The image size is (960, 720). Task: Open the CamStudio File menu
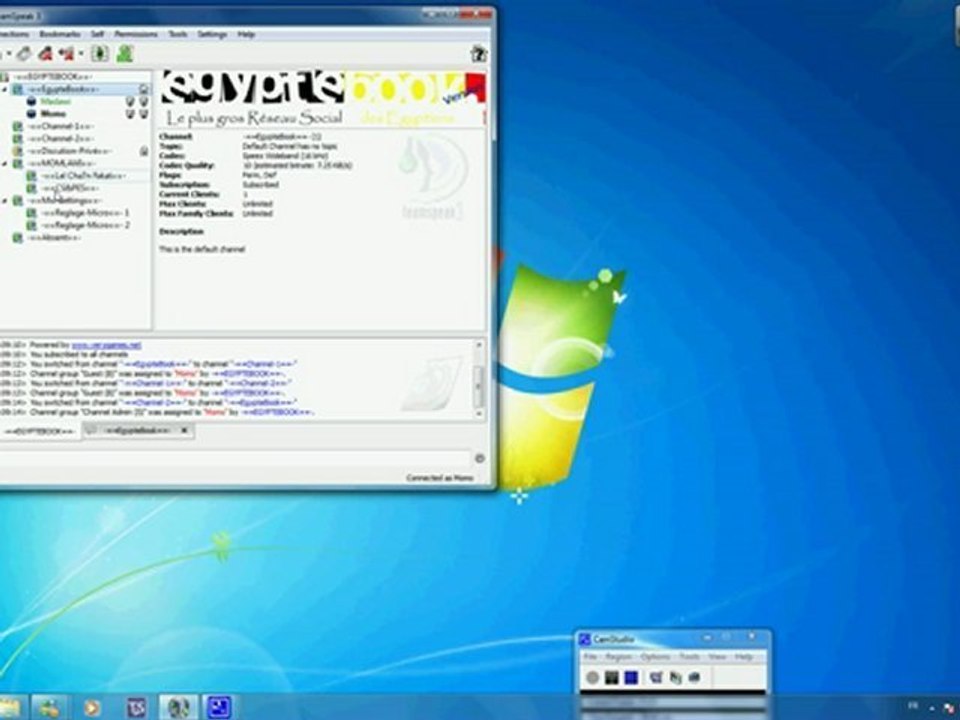pyautogui.click(x=590, y=657)
